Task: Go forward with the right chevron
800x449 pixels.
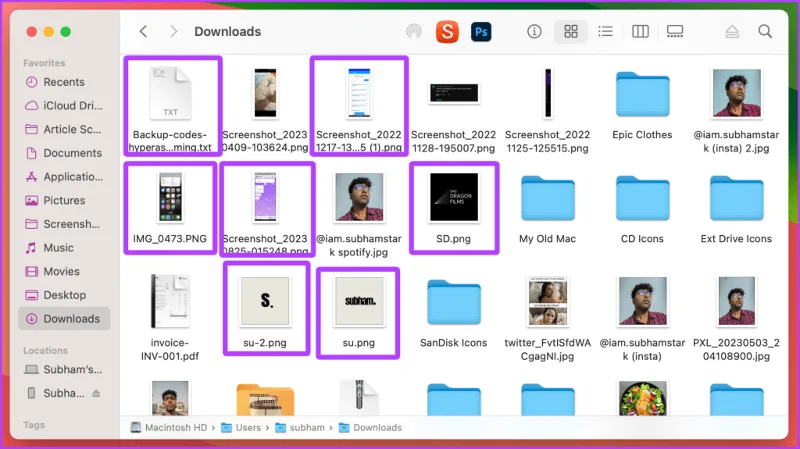Action: [x=173, y=32]
